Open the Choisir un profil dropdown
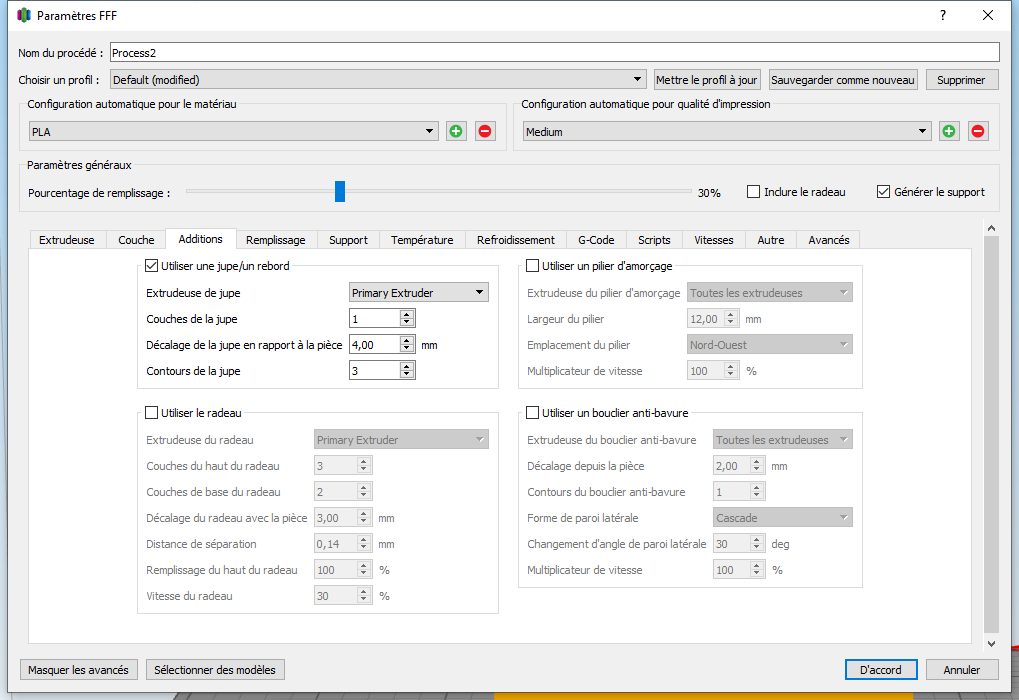1019x700 pixels. [x=378, y=80]
